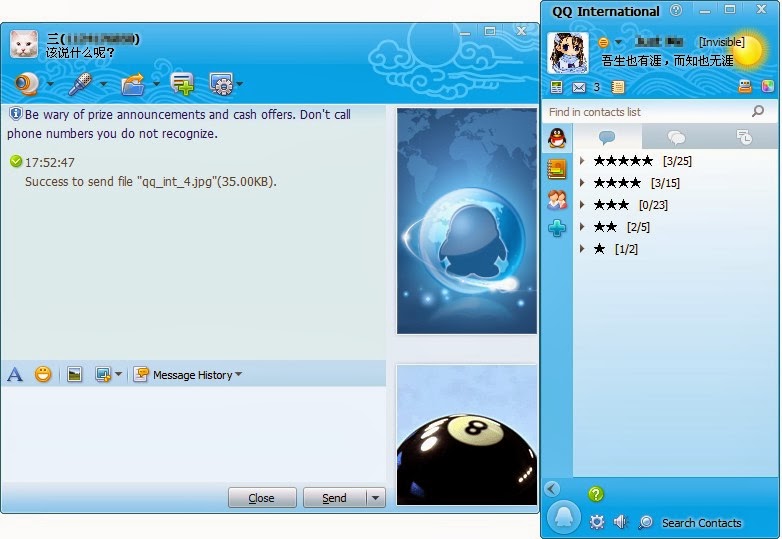
Task: Open the video call dropdown arrow
Action: [x=50, y=84]
